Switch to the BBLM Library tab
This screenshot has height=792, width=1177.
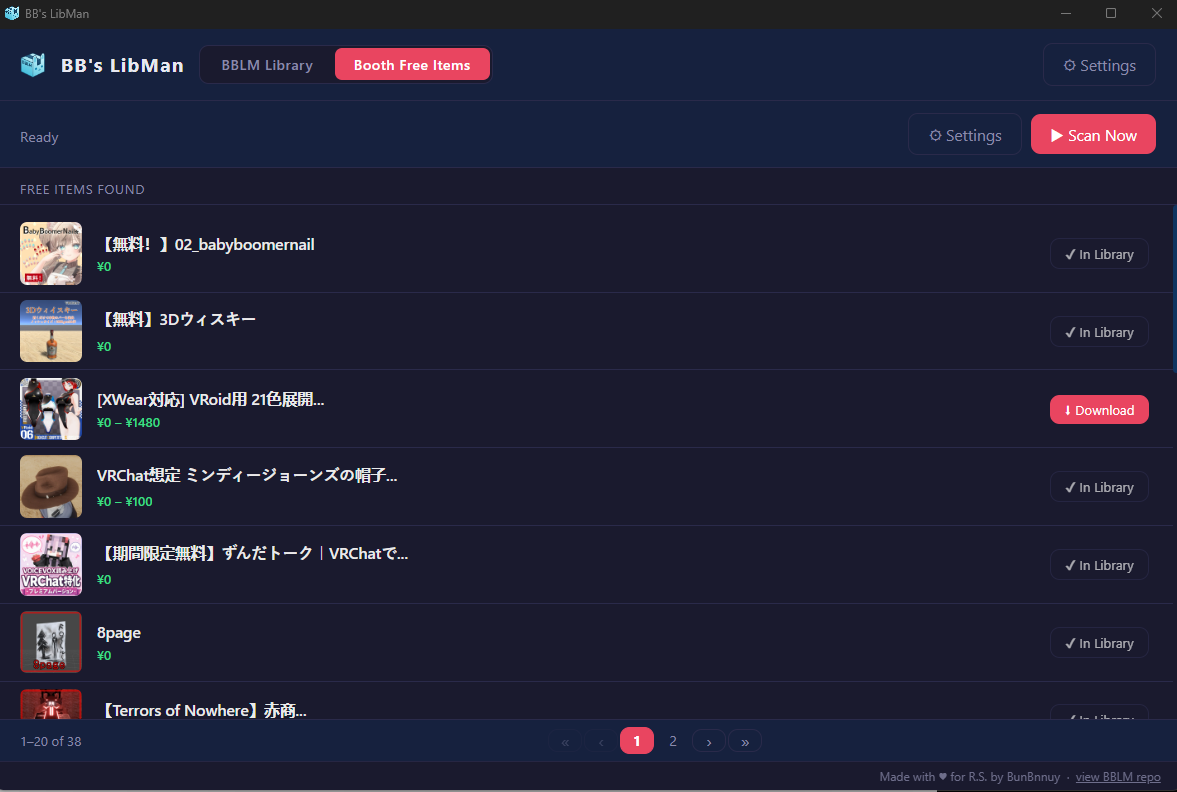(x=267, y=65)
